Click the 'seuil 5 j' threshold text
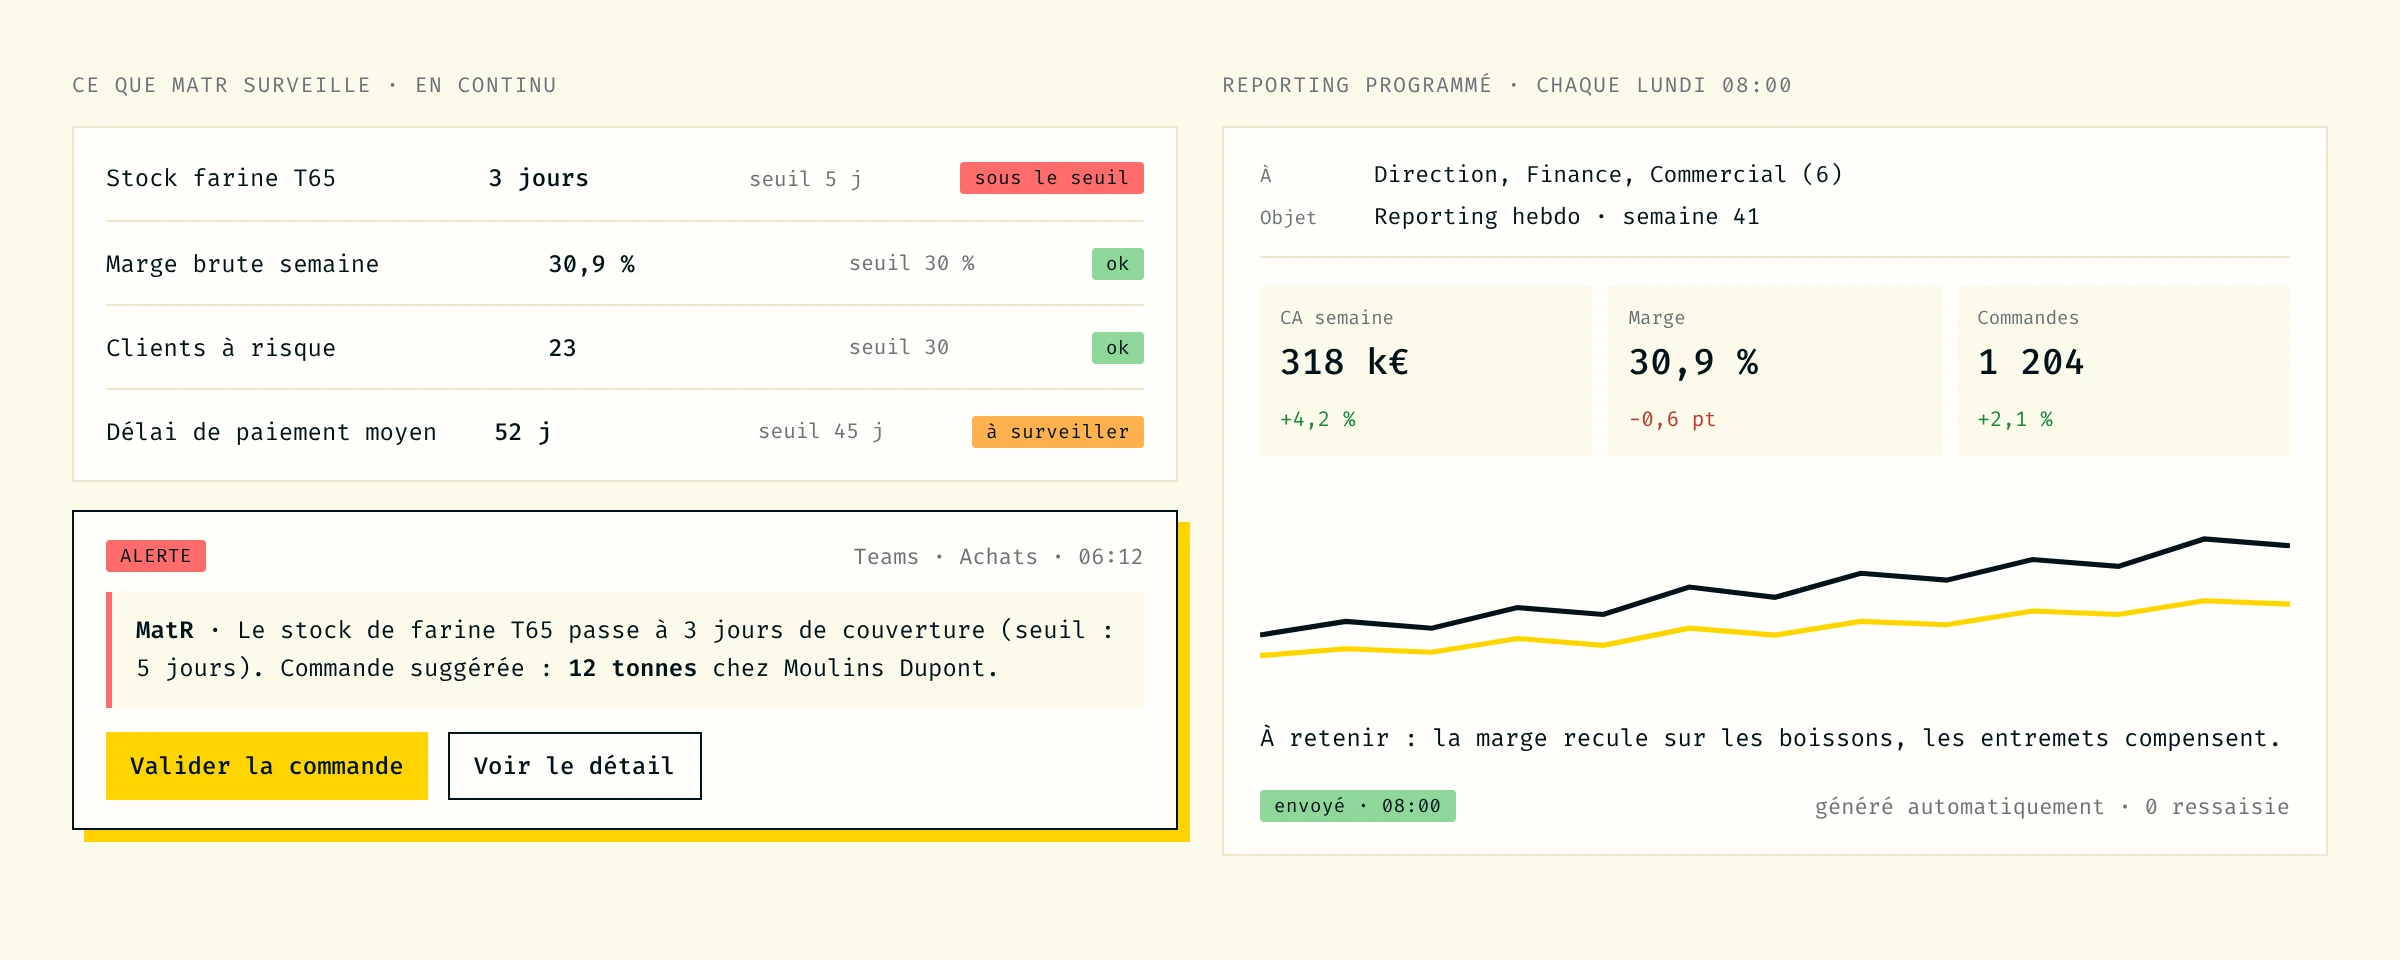 click(806, 179)
